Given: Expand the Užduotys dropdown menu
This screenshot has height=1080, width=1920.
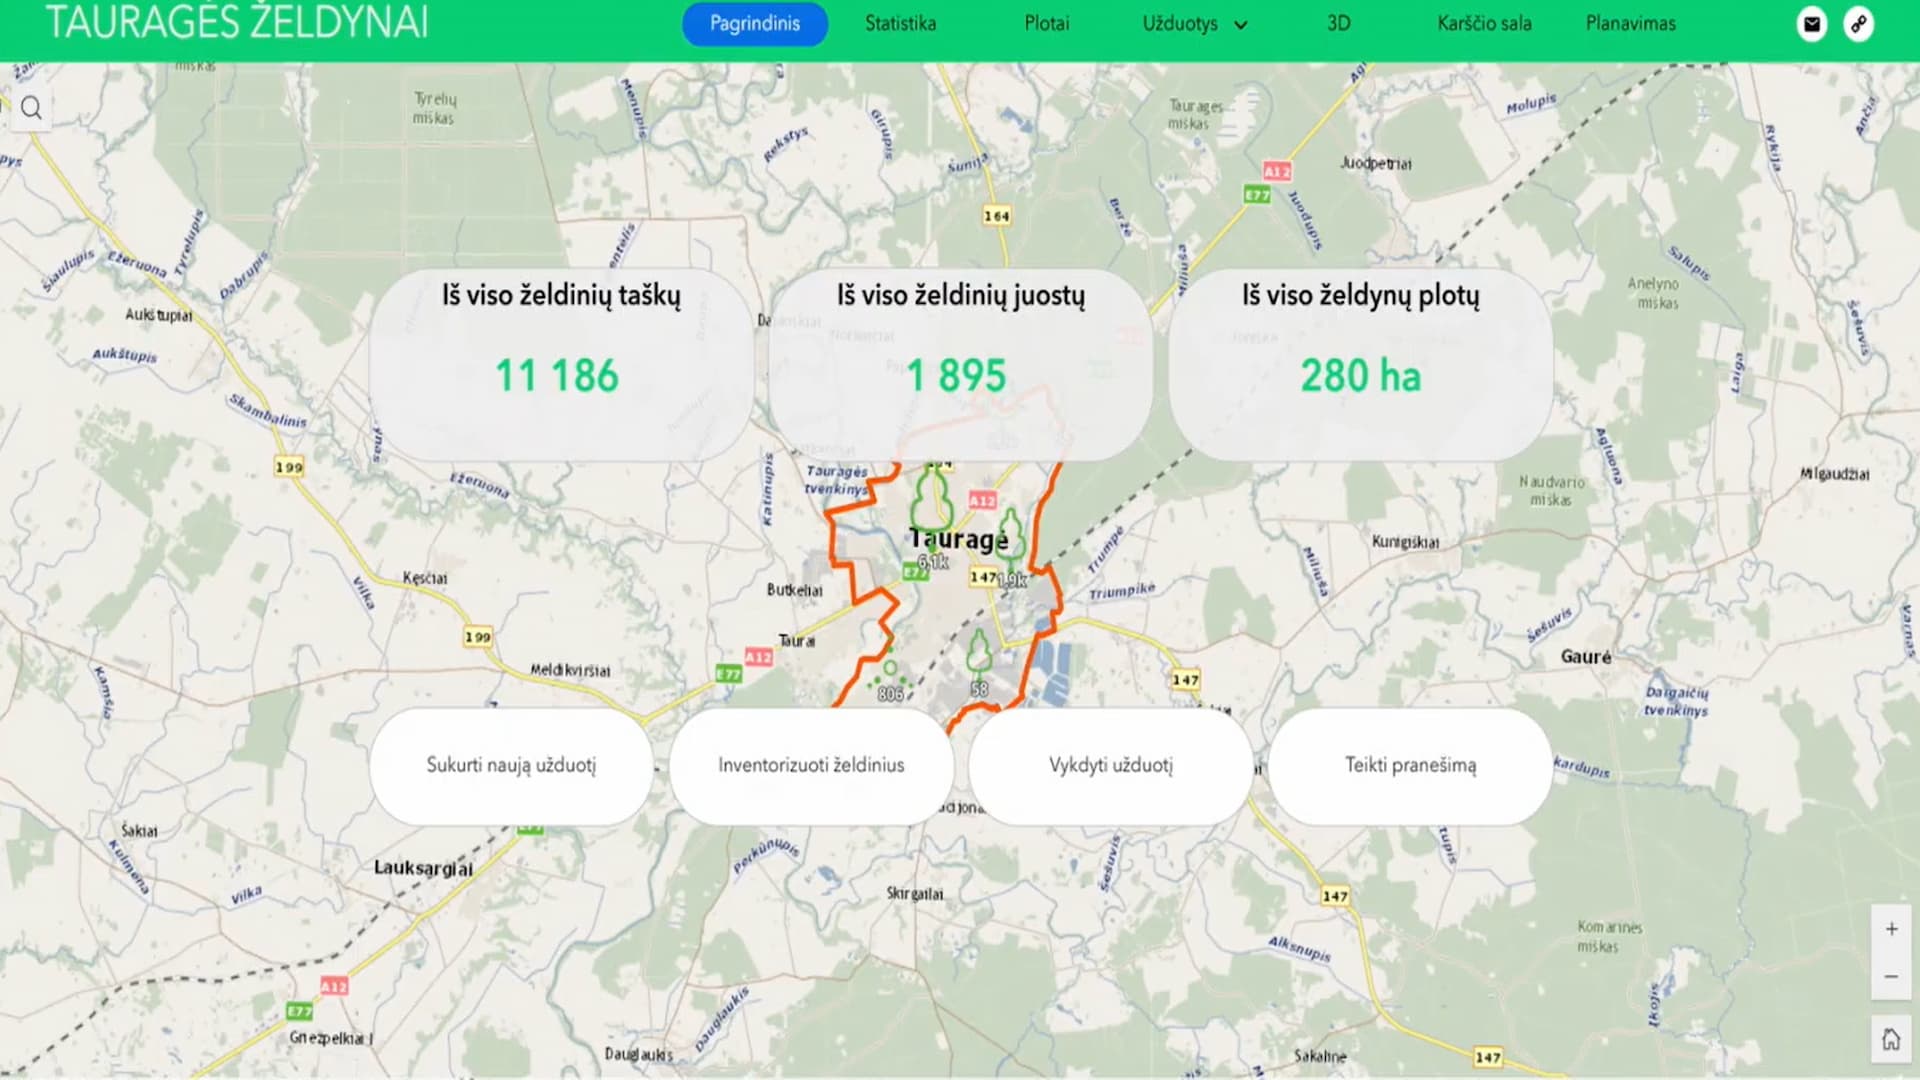Looking at the screenshot, I should point(1194,24).
